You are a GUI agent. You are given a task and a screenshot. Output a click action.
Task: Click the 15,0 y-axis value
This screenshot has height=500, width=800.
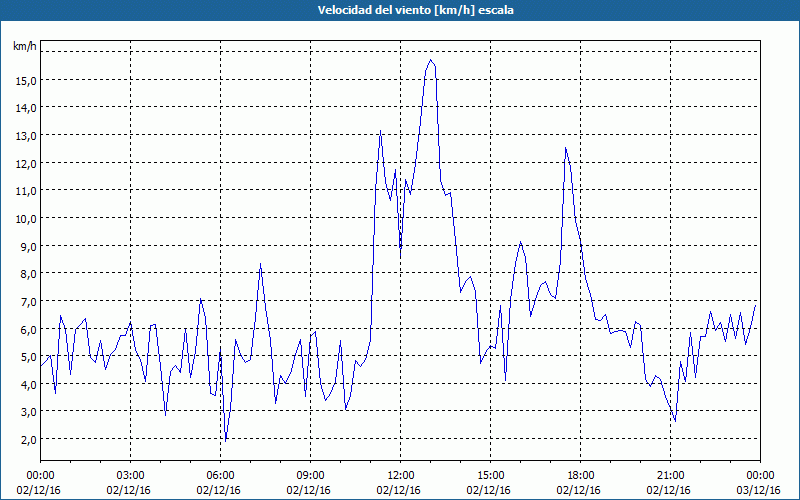[25, 81]
